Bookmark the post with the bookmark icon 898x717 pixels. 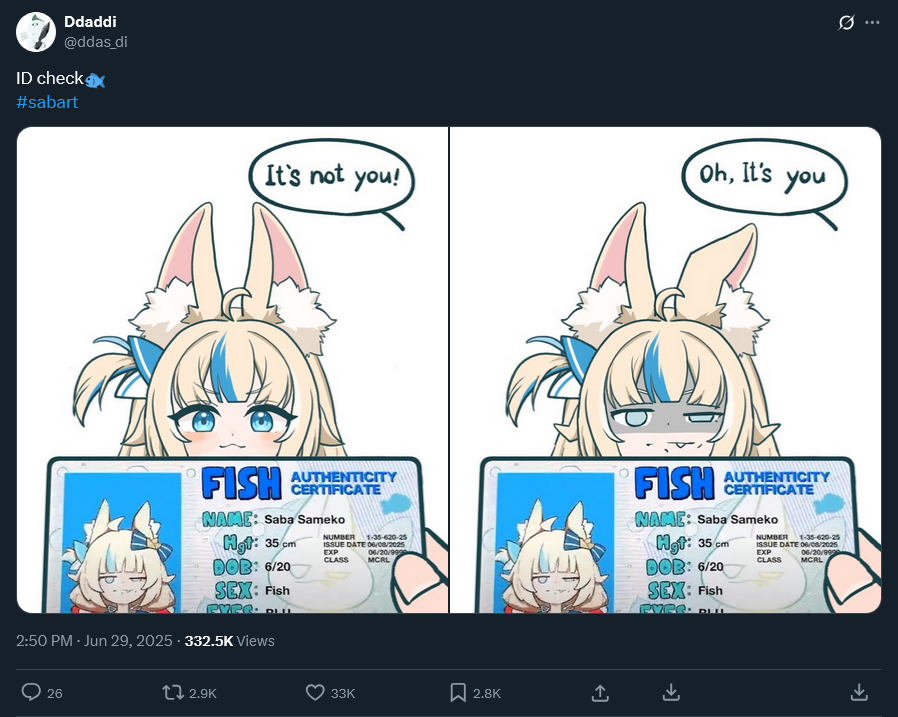tap(458, 692)
